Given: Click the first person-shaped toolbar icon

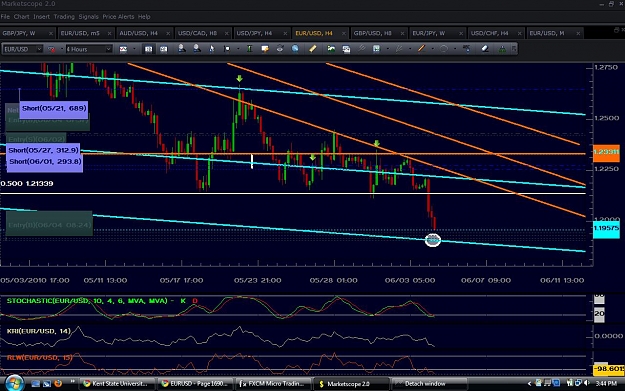Looking at the screenshot, I should tap(181, 49).
